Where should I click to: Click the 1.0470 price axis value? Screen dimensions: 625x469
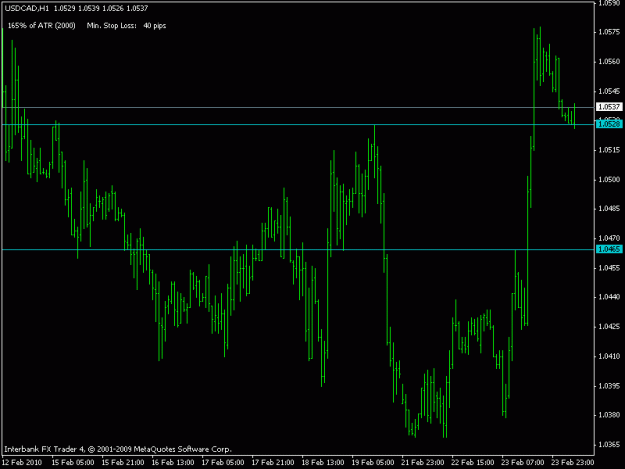[609, 238]
